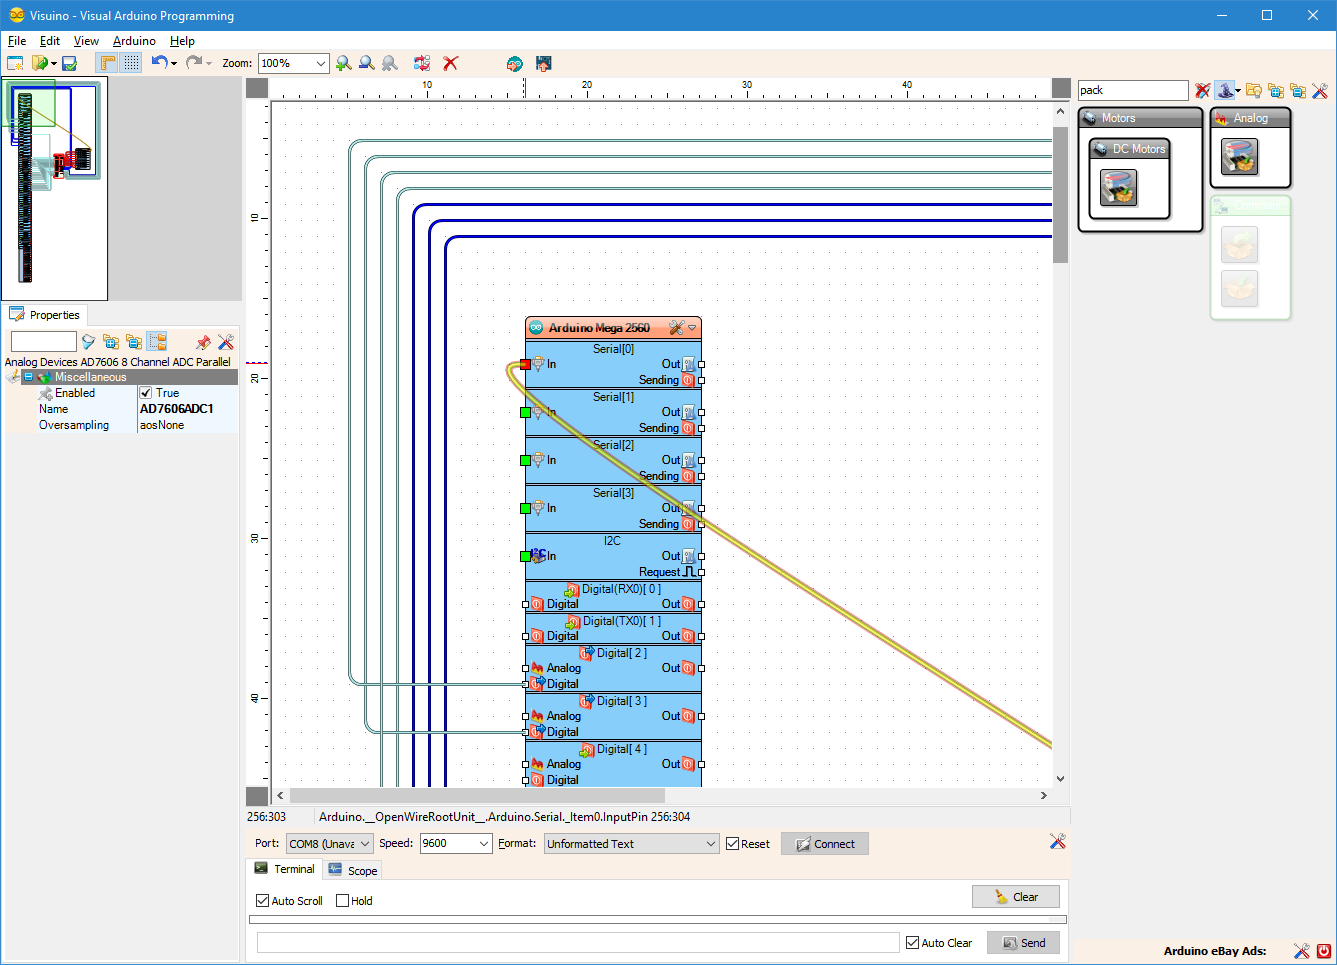
Task: Collapse the Miscellaneous properties group
Action: pyautogui.click(x=29, y=376)
